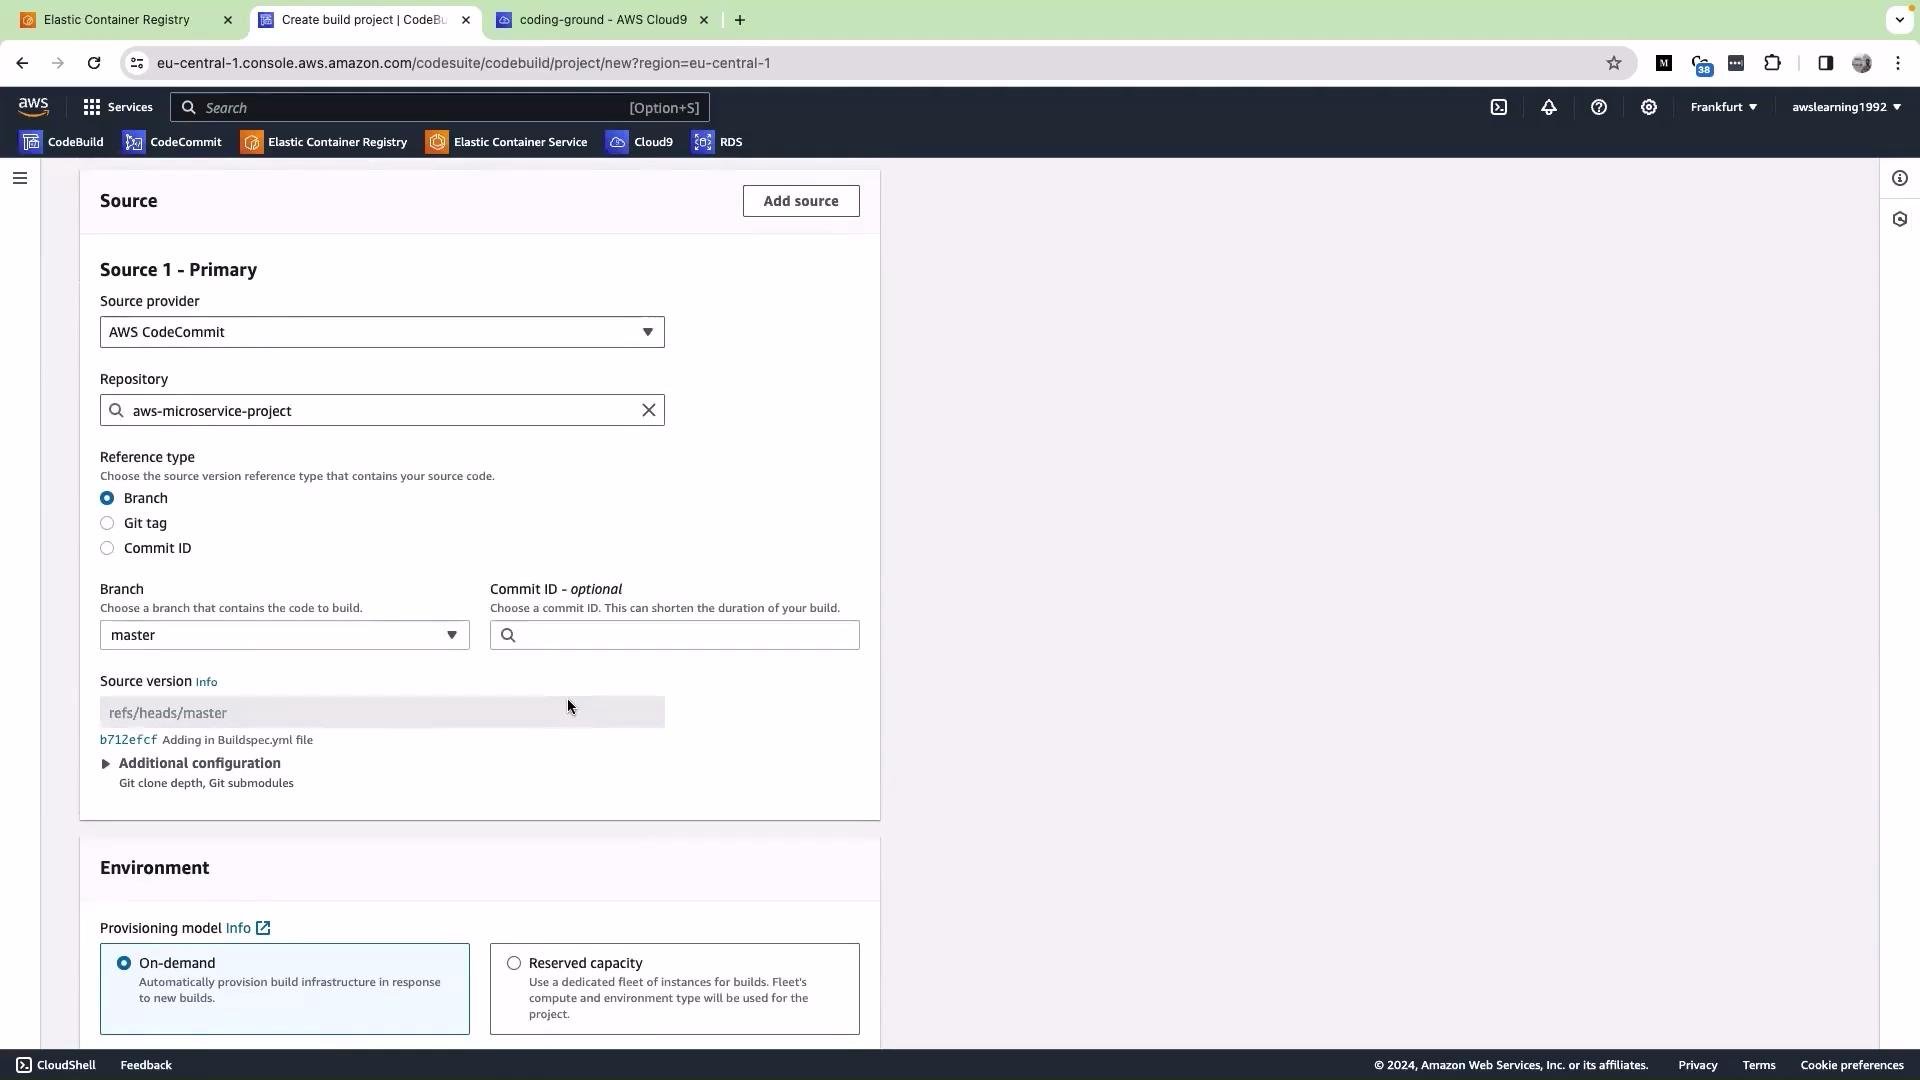Close the Elastic Container Registry tab

coord(228,20)
